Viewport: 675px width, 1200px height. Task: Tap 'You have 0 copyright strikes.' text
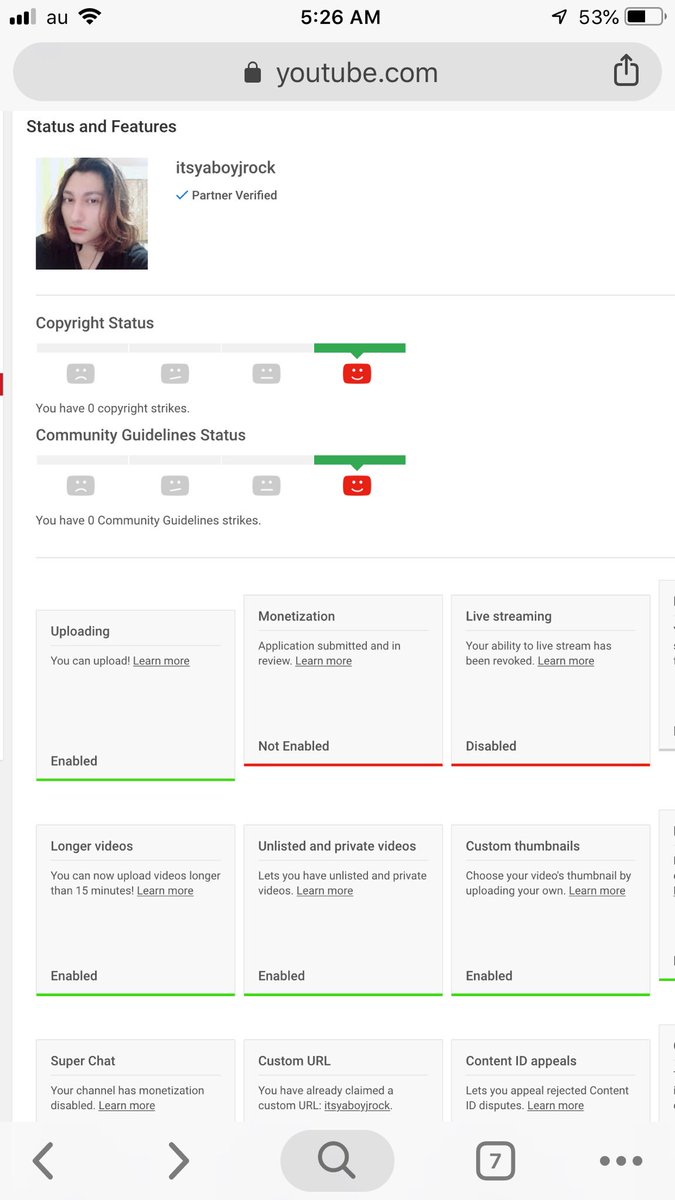112,408
